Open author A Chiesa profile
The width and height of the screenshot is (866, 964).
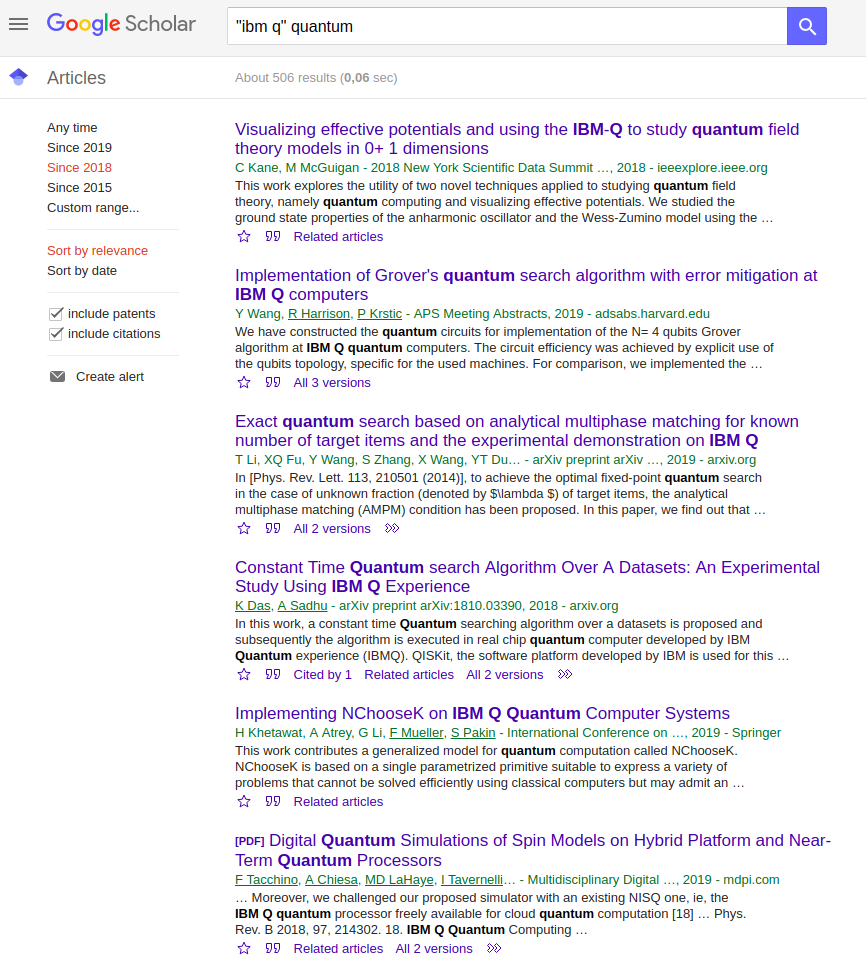click(x=331, y=879)
